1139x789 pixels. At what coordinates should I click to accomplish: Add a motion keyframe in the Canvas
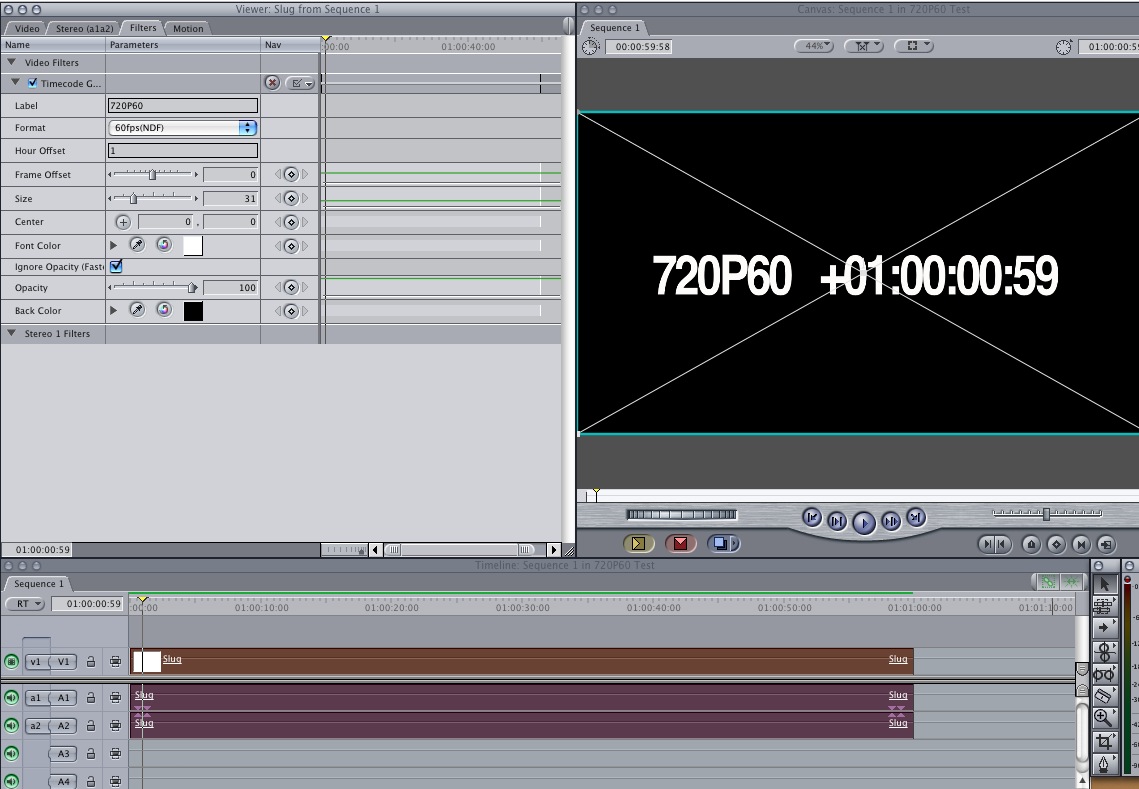click(x=1056, y=543)
